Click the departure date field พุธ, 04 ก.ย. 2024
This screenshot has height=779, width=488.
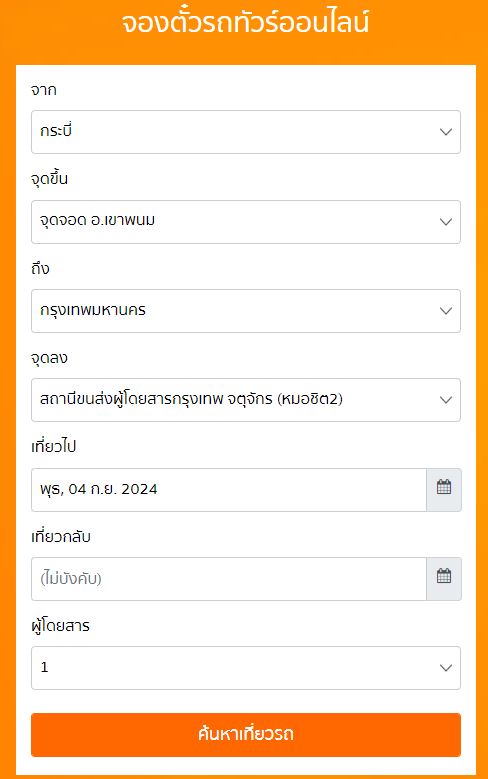pos(229,489)
